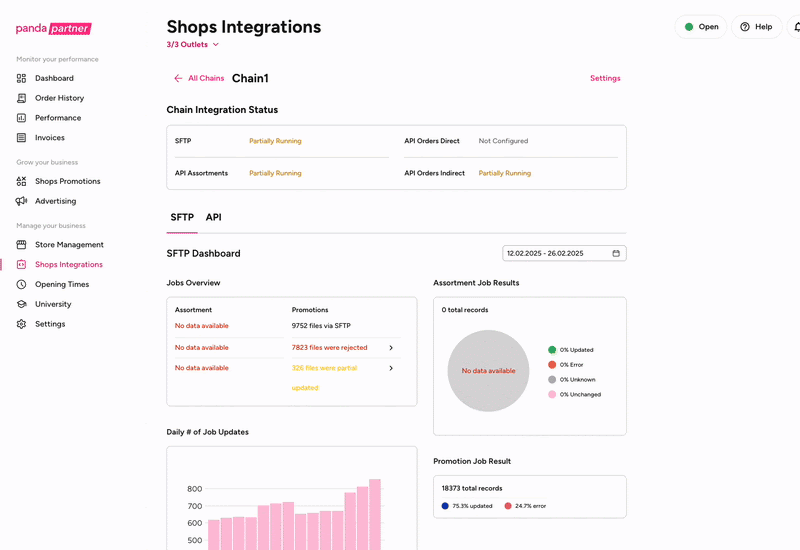Viewport: 800px width, 550px height.
Task: Select the SFTP tab
Action: 182,217
